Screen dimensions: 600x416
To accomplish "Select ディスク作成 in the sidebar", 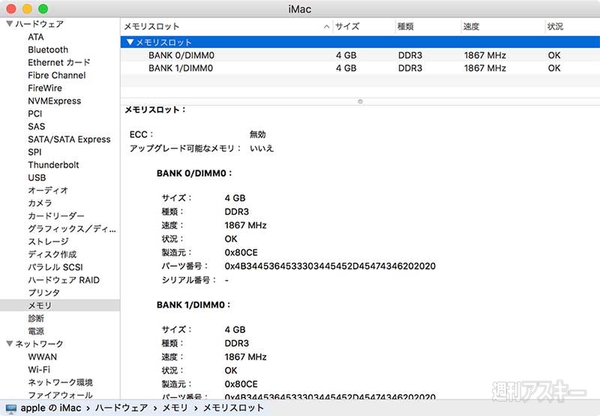I will click(52, 254).
